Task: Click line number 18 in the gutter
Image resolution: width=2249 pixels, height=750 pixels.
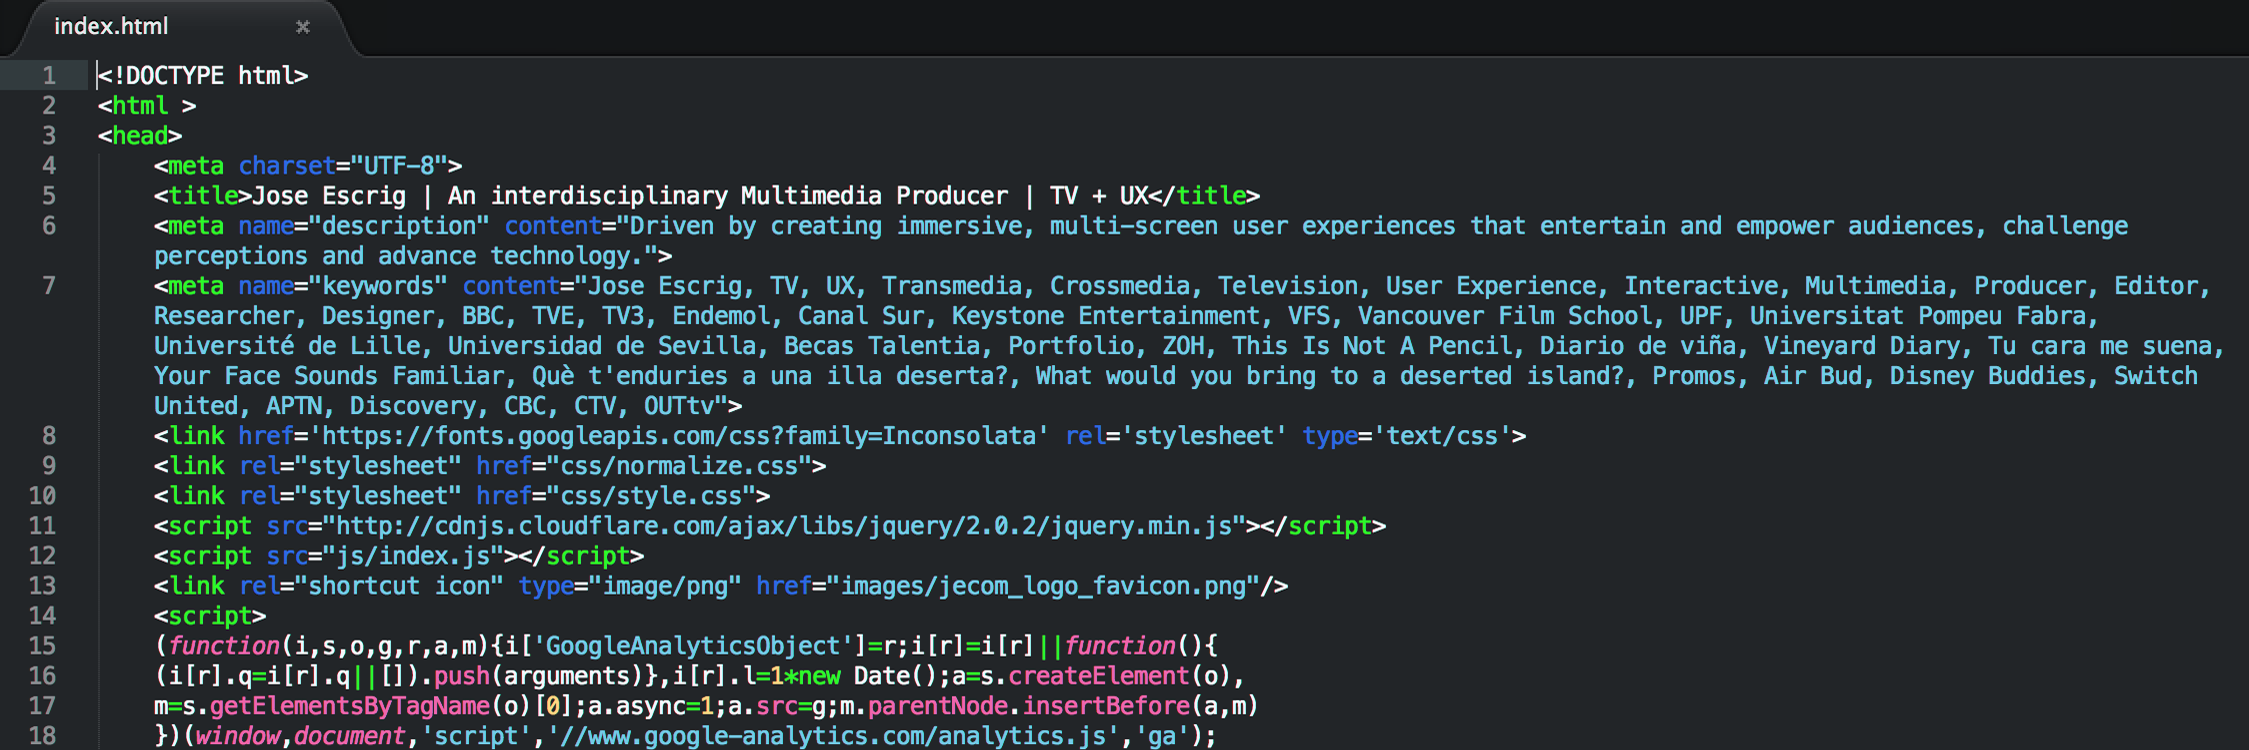Action: coord(42,735)
